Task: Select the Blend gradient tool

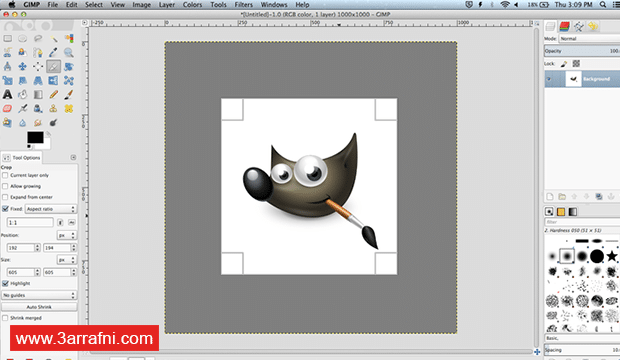Action: 38,95
